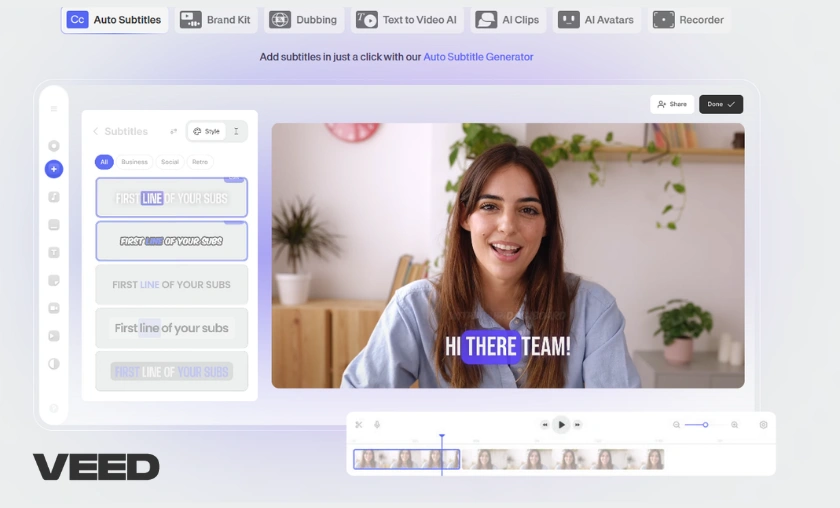The image size is (840, 508).
Task: Switch to the Dubbing tab
Action: click(303, 20)
